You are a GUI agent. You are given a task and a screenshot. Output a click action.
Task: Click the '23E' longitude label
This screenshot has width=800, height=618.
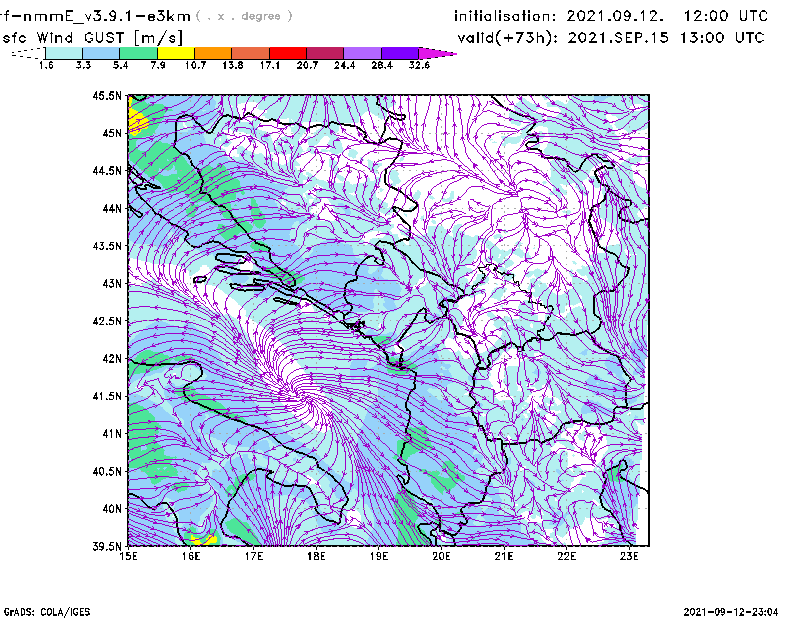[629, 556]
